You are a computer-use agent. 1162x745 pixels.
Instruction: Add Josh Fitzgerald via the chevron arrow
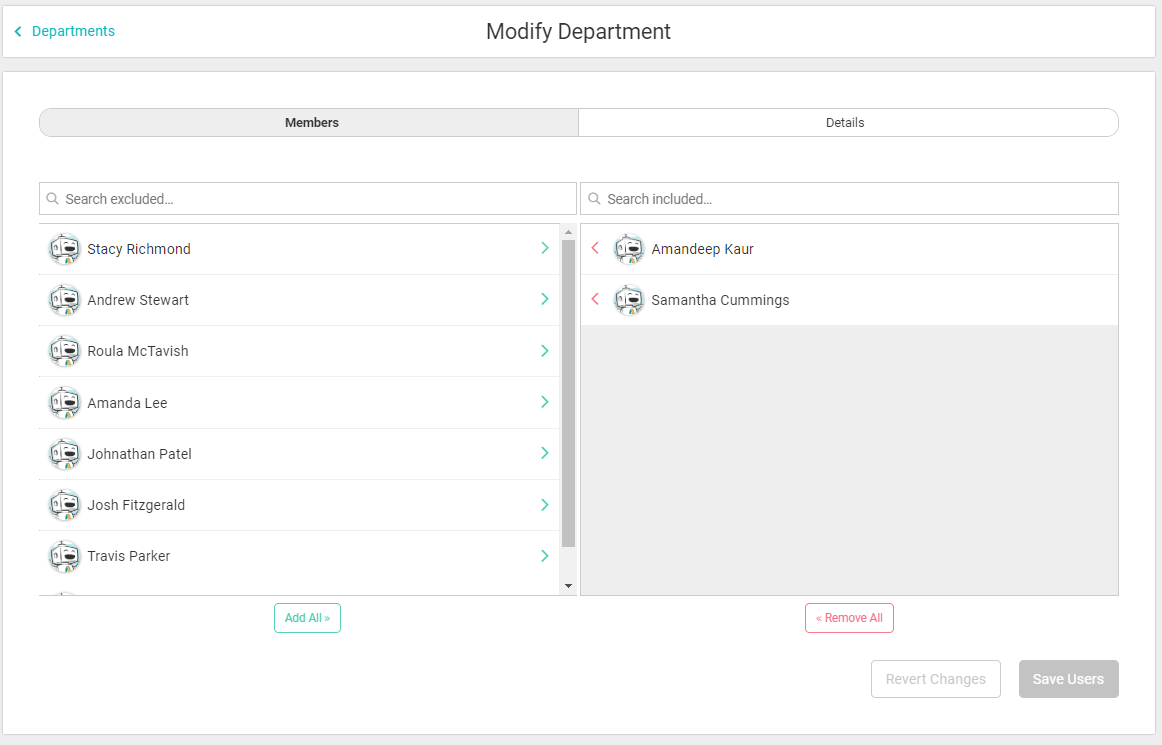pos(545,505)
